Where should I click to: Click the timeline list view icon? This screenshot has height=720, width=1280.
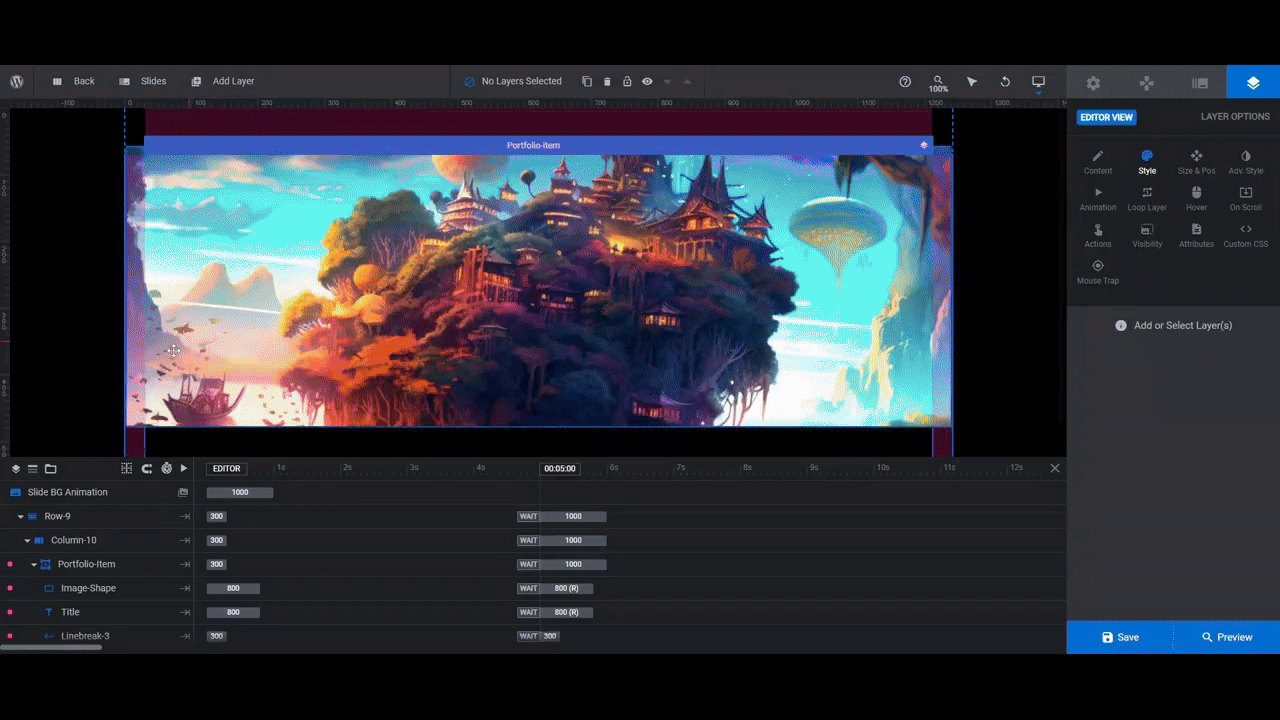point(33,468)
